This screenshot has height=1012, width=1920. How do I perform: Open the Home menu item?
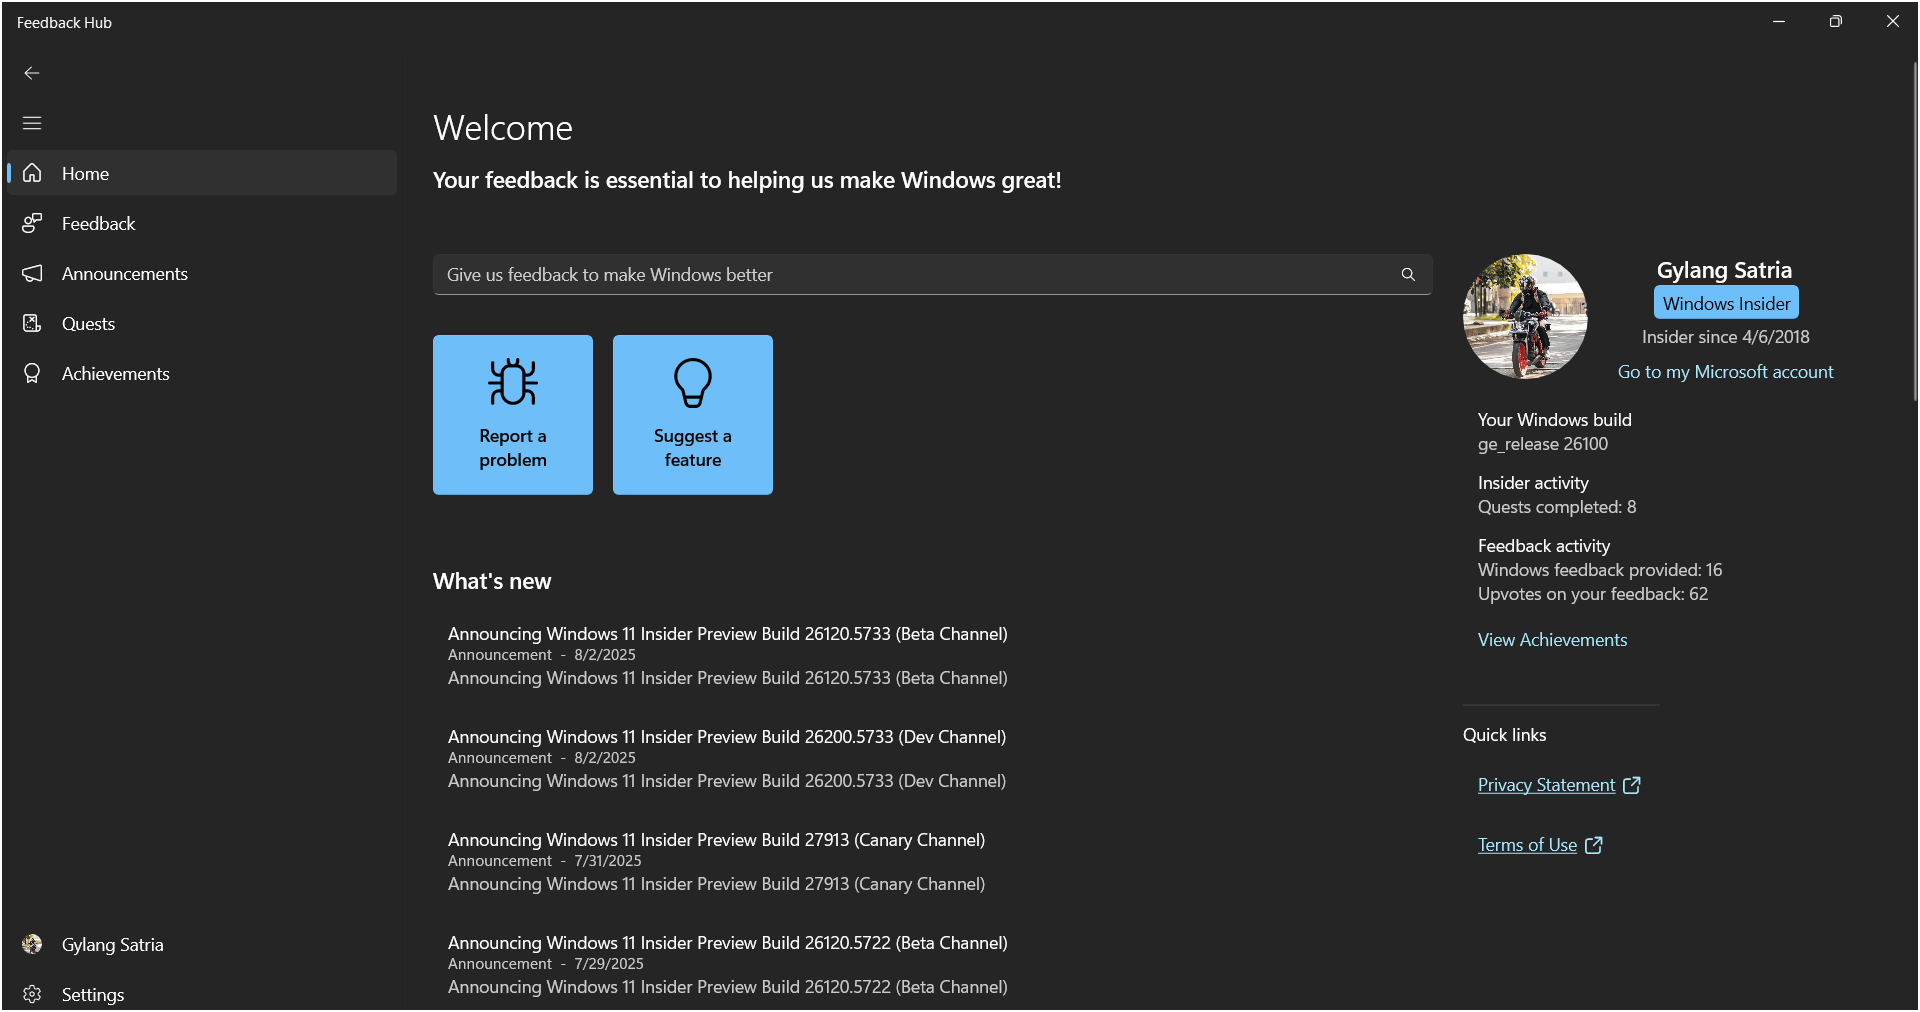point(201,173)
